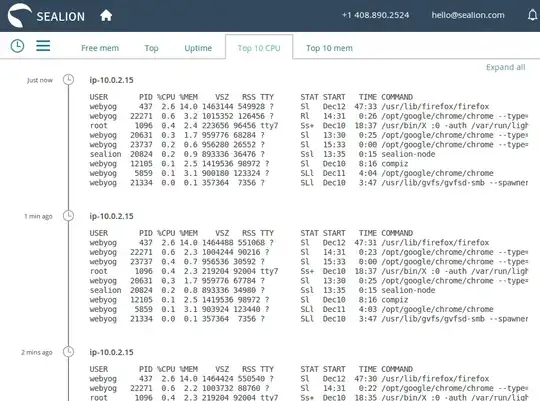Image resolution: width=540 pixels, height=401 pixels.
Task: Click the phone number +1 408.890.2524
Action: [375, 15]
